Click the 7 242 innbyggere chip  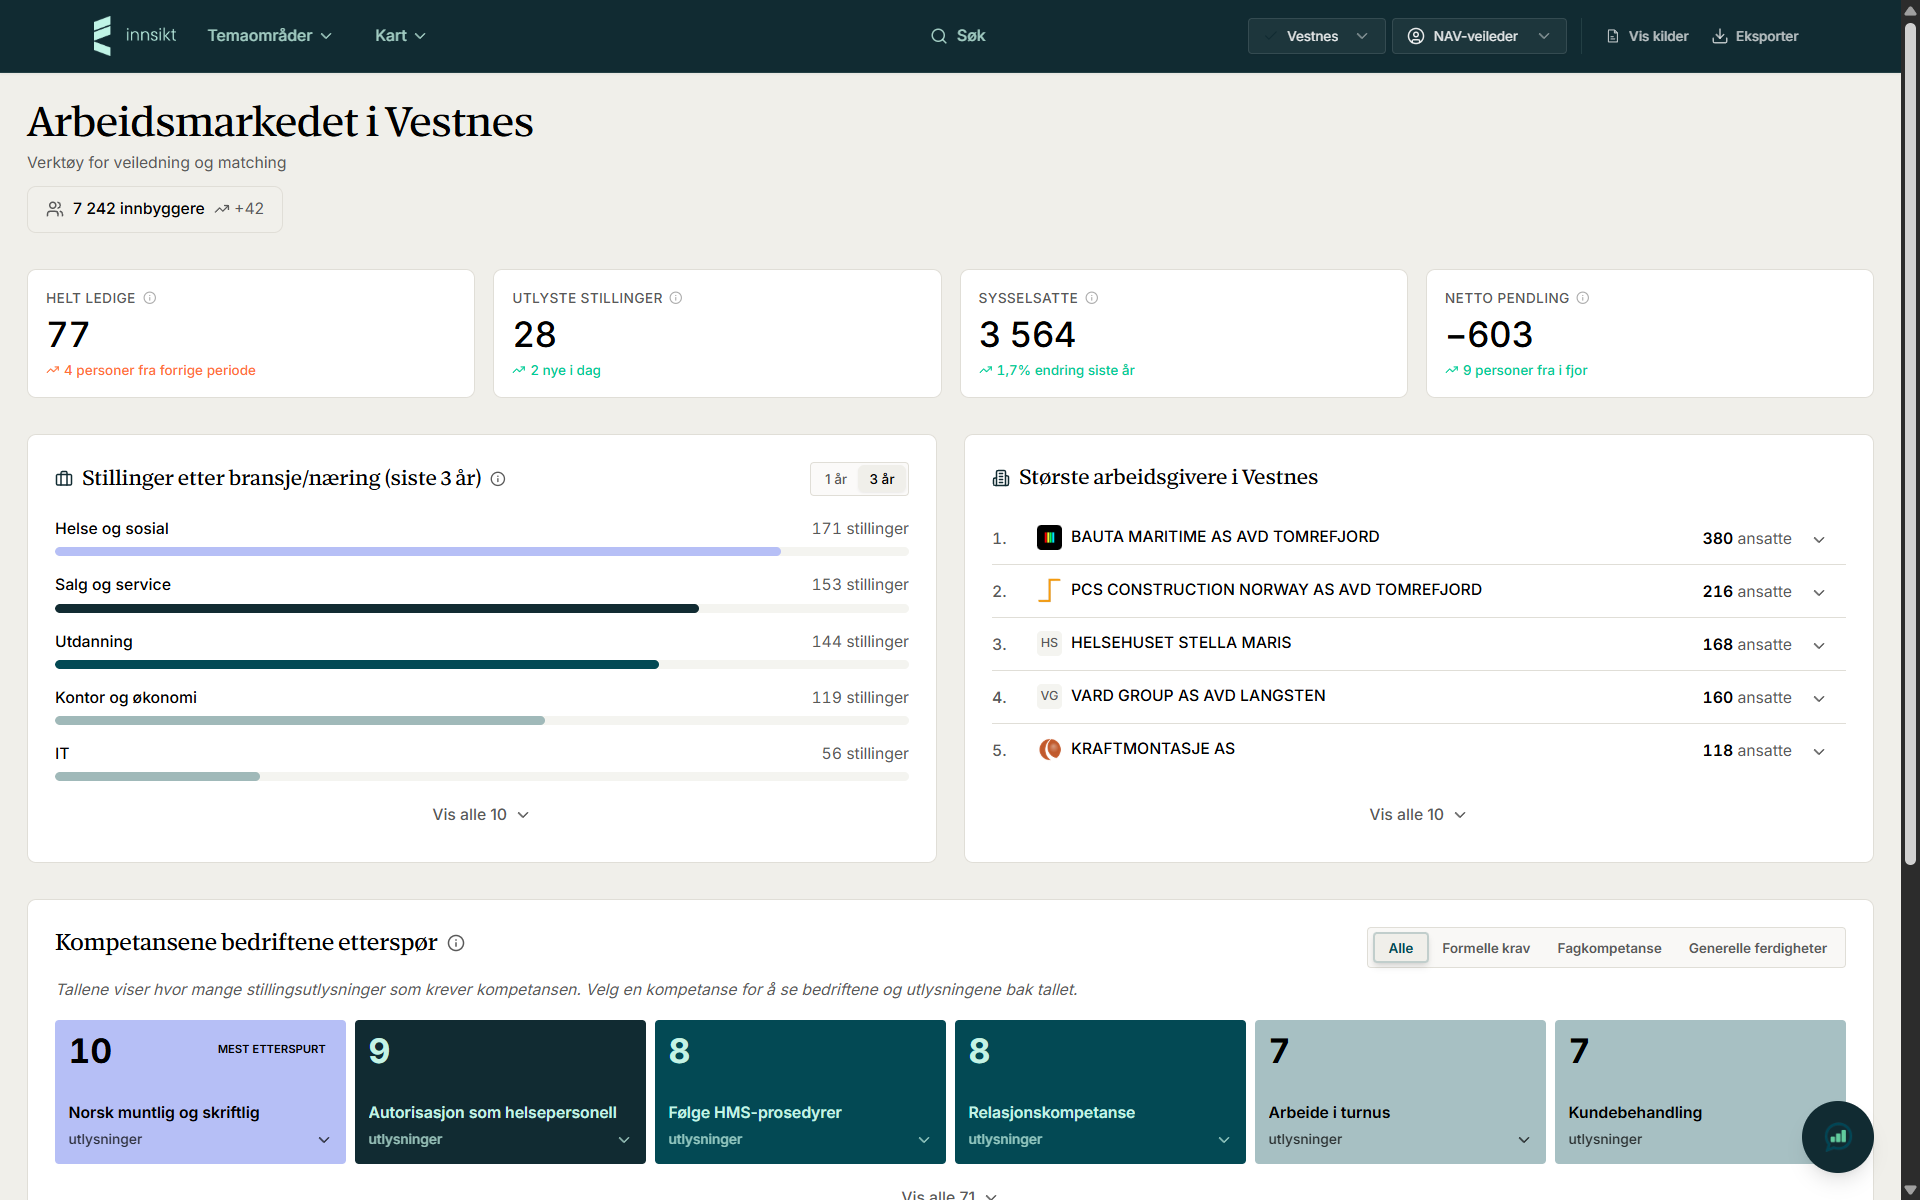coord(155,209)
